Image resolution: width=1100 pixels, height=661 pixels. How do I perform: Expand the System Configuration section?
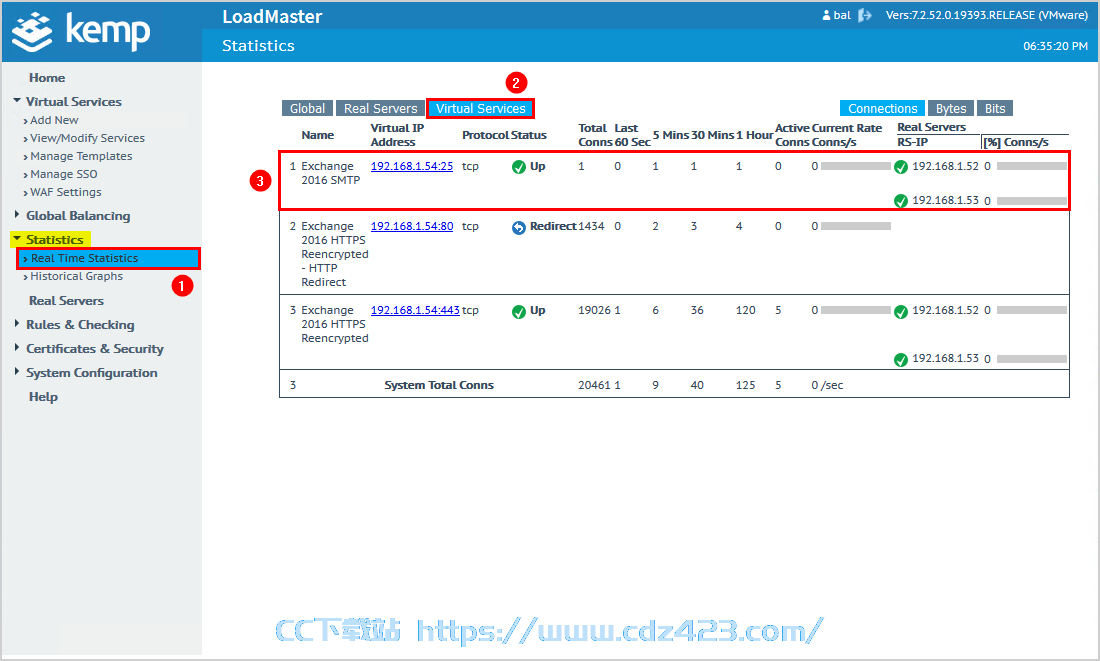pos(17,371)
